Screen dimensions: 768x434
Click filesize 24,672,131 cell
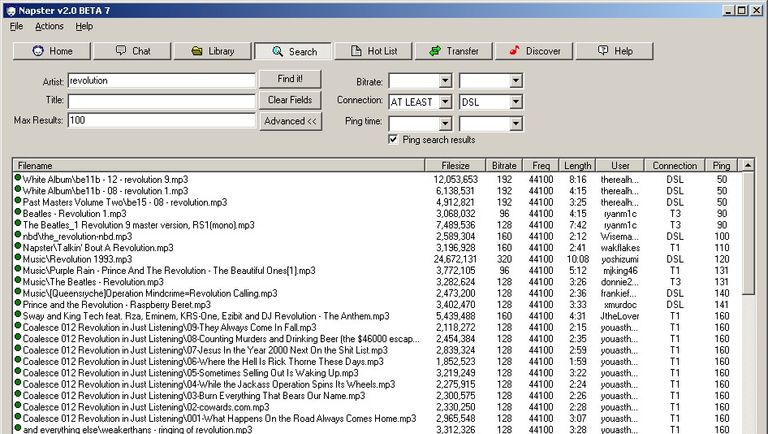pyautogui.click(x=456, y=259)
